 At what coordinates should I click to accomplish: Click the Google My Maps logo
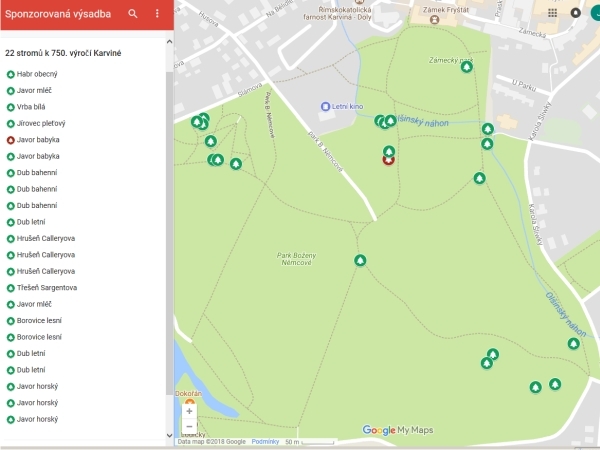pos(398,430)
